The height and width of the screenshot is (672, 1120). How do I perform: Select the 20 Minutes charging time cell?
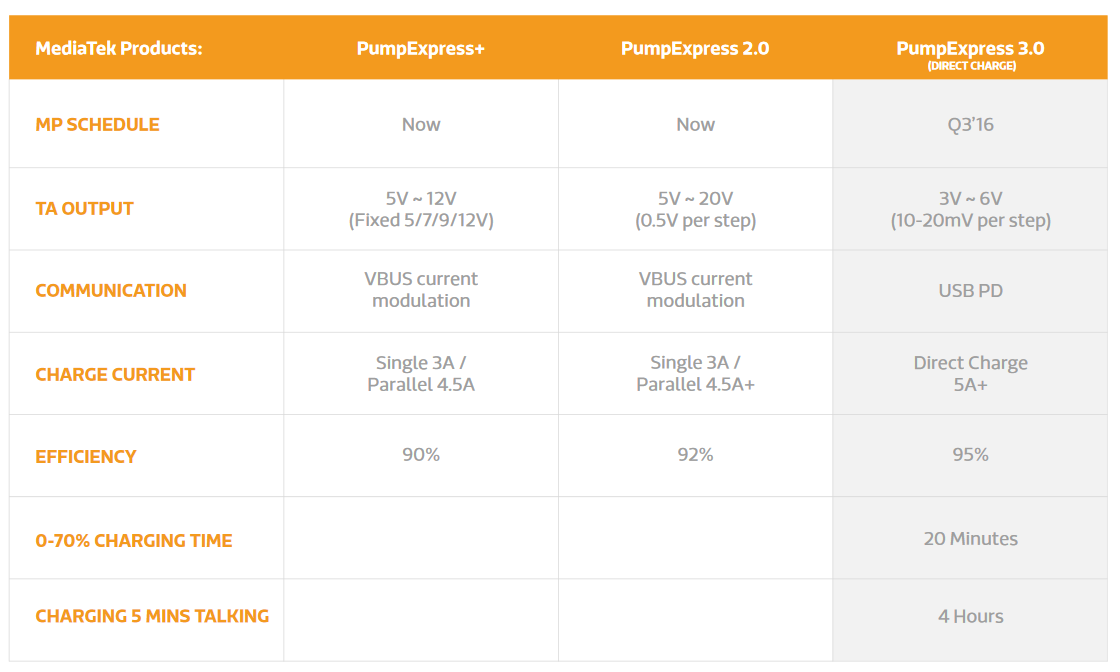[970, 538]
